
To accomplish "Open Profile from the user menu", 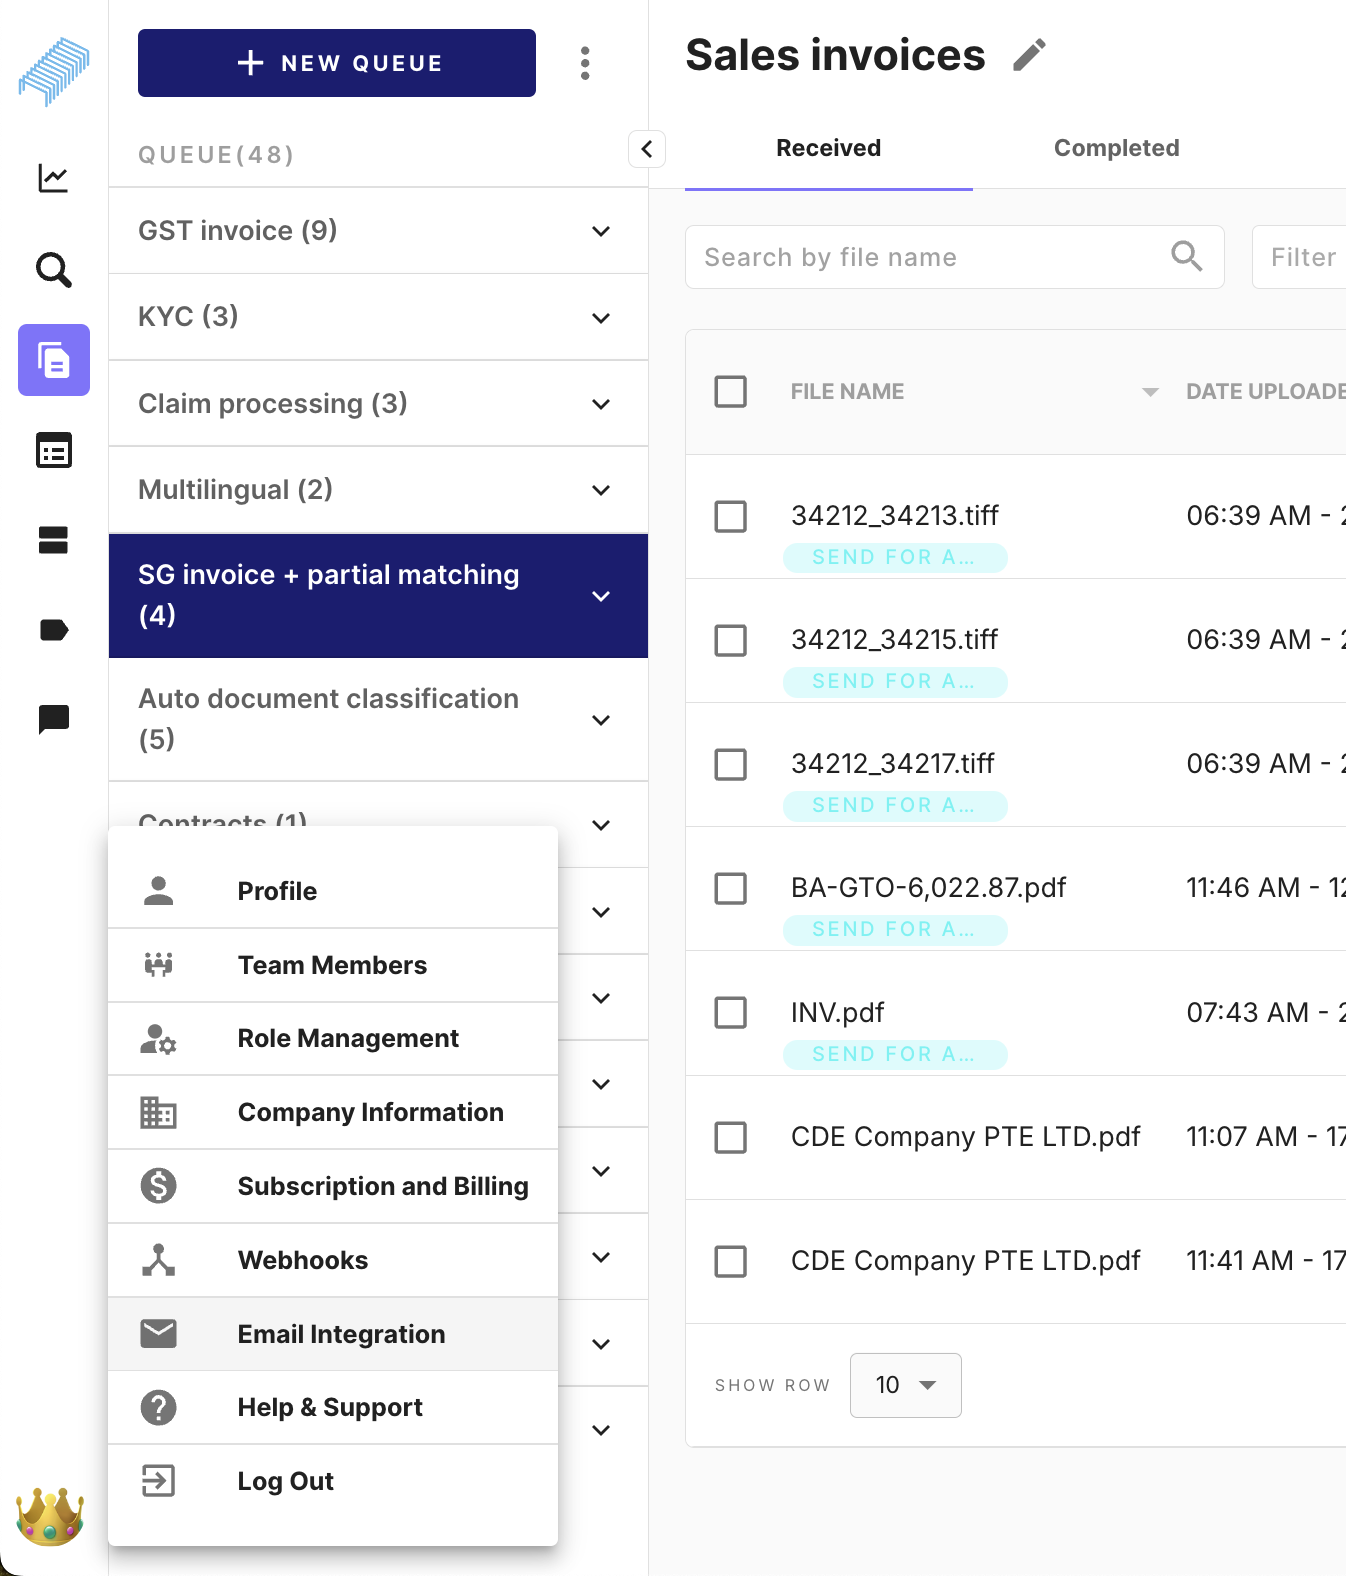I will tap(333, 891).
